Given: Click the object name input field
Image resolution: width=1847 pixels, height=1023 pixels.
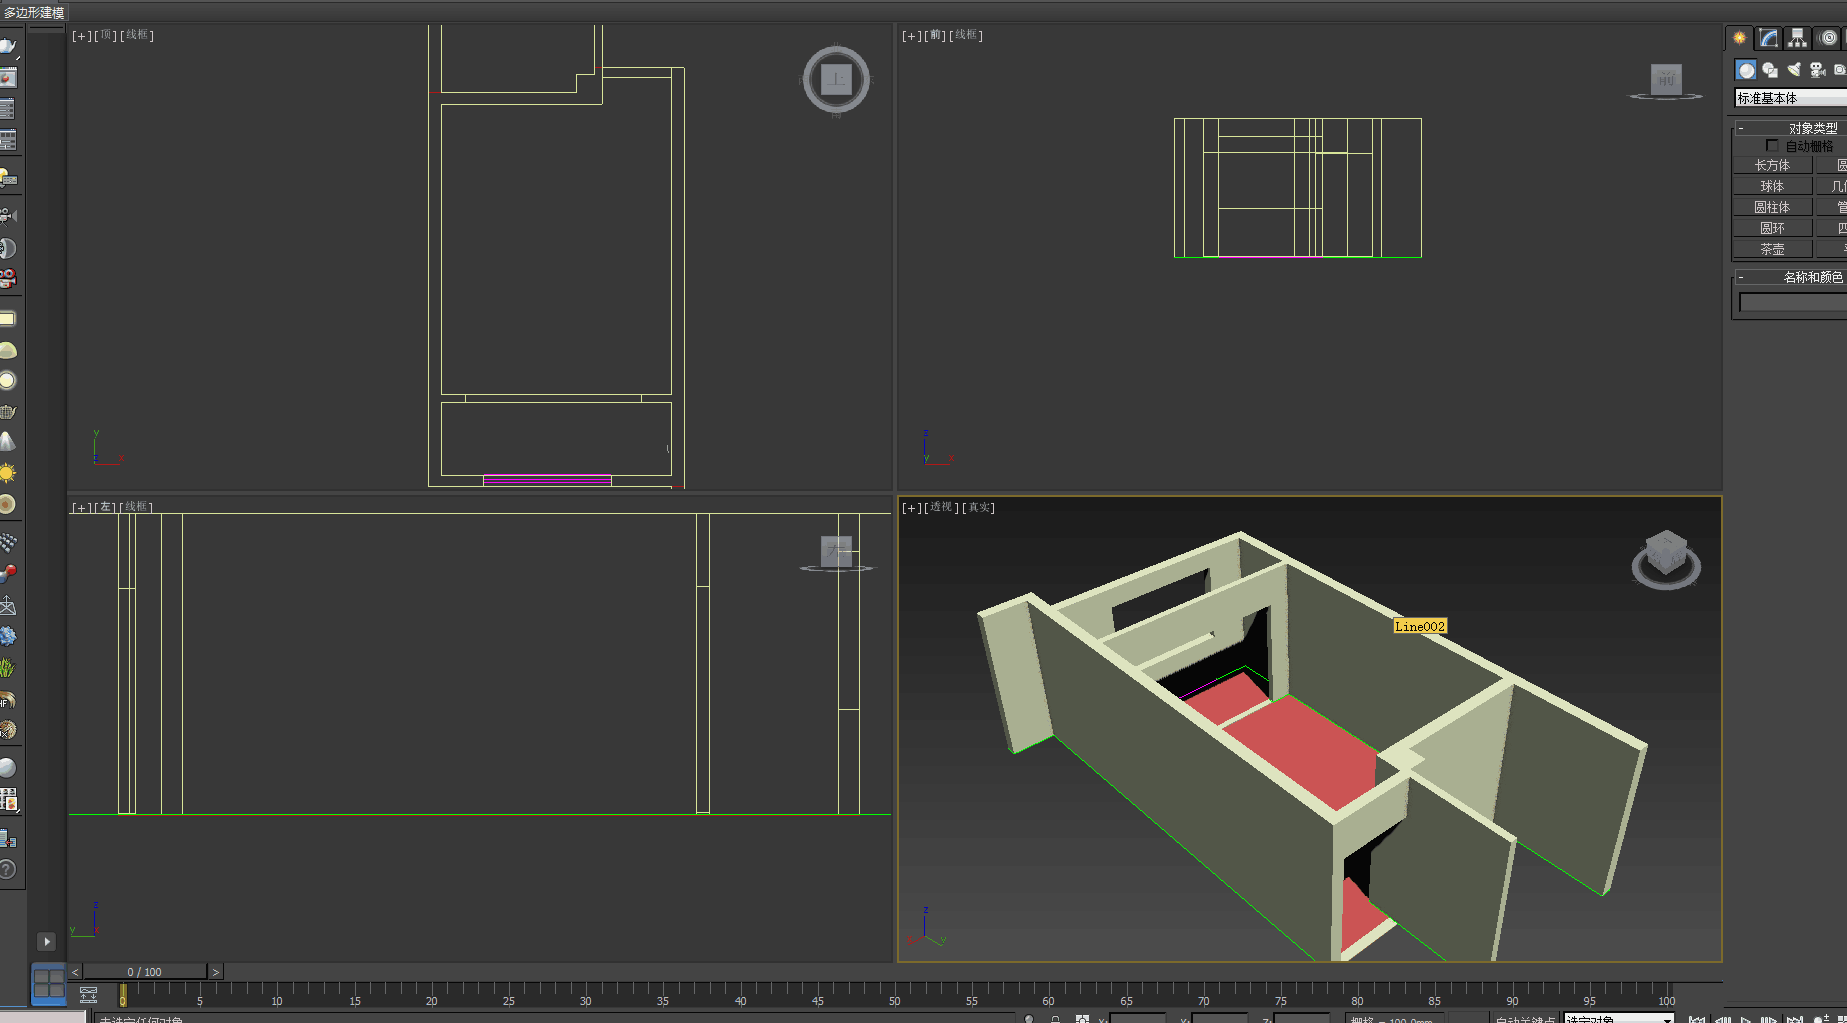Looking at the screenshot, I should tap(1792, 302).
